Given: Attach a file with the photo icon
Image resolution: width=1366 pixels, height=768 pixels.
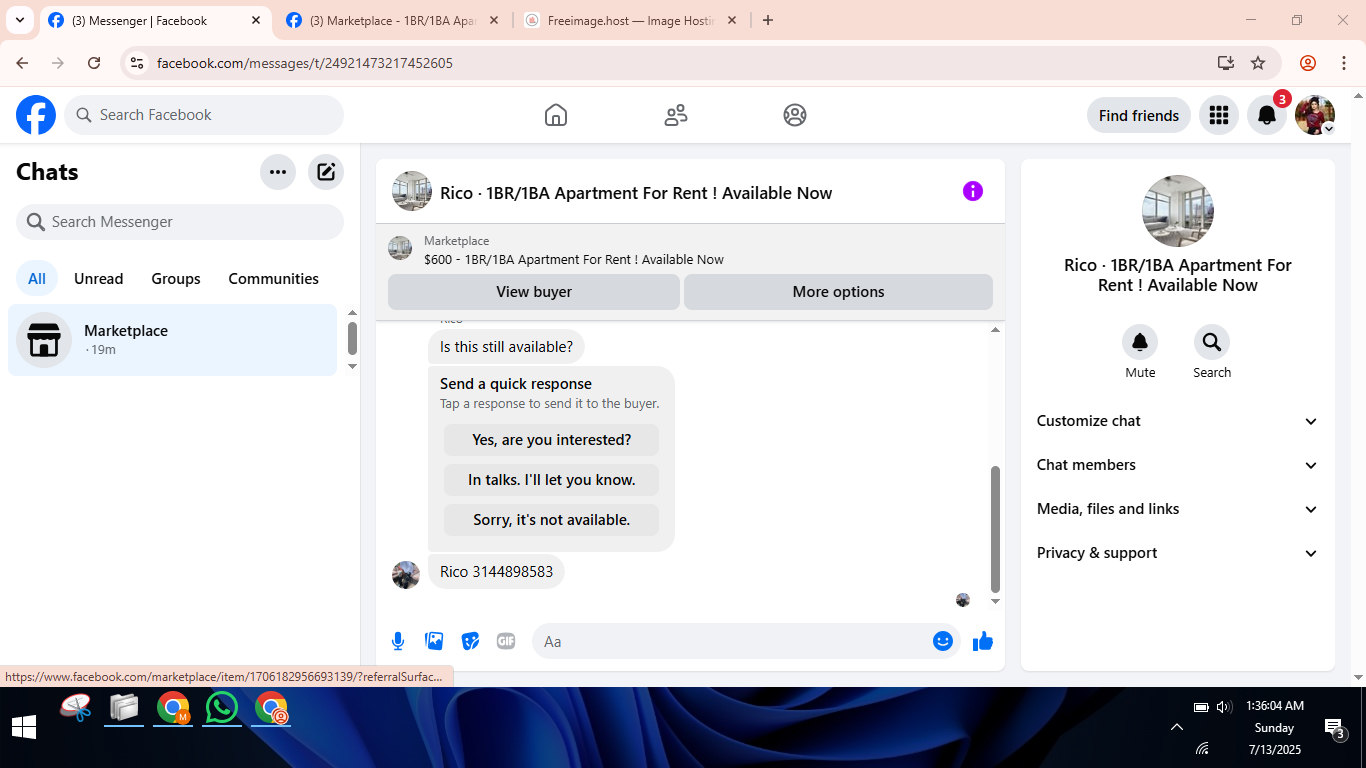Looking at the screenshot, I should [x=434, y=641].
